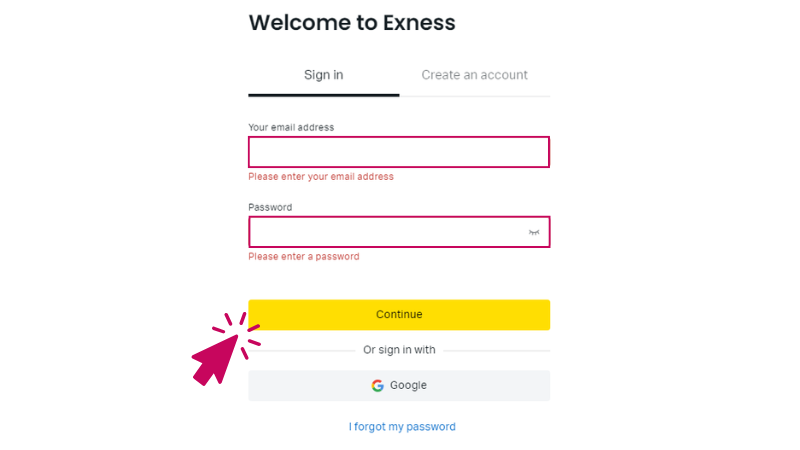Toggle password visibility eye icon
Image resolution: width=800 pixels, height=450 pixels.
(x=534, y=232)
